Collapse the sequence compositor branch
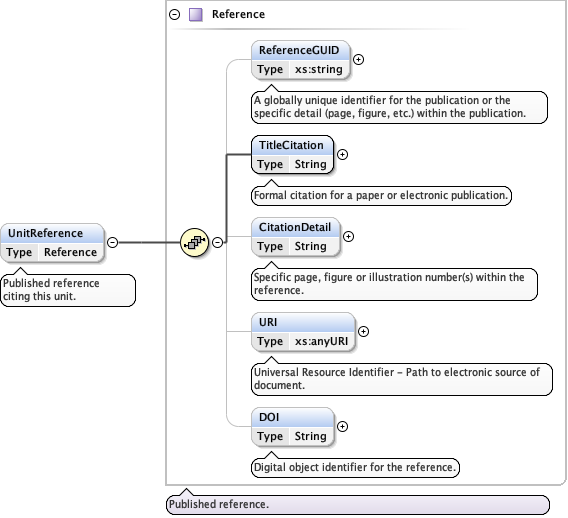 pyautogui.click(x=217, y=242)
